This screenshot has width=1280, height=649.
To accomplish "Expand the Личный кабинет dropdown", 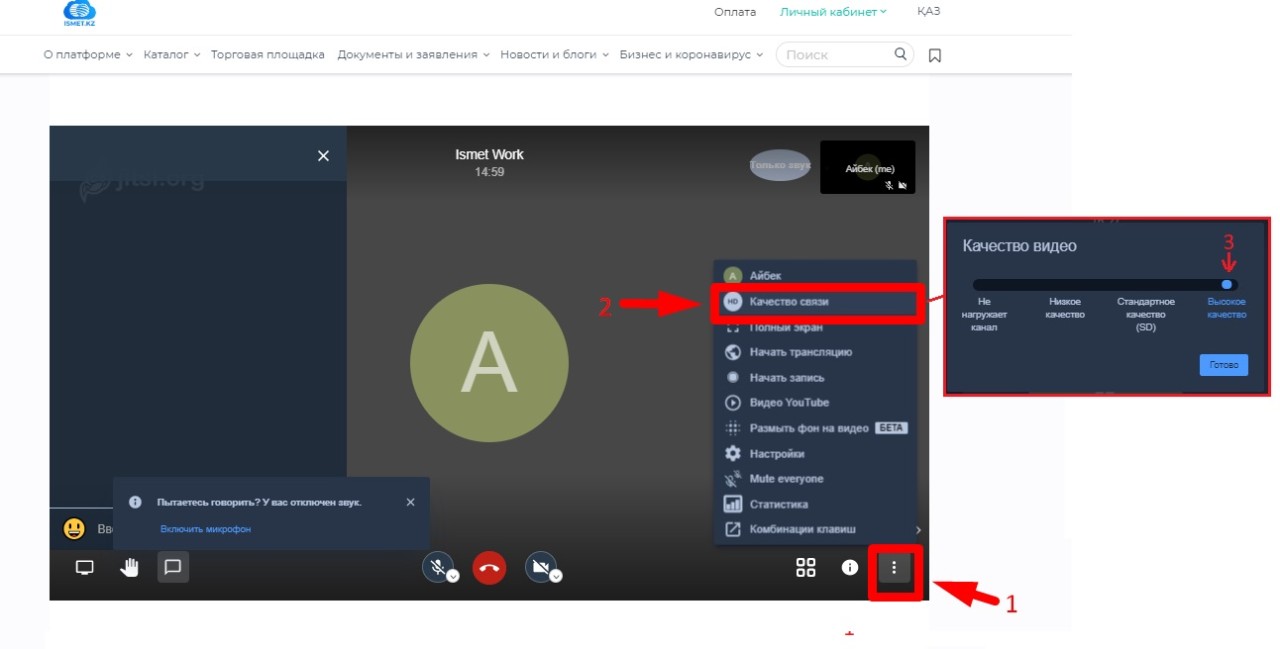I will [x=833, y=12].
